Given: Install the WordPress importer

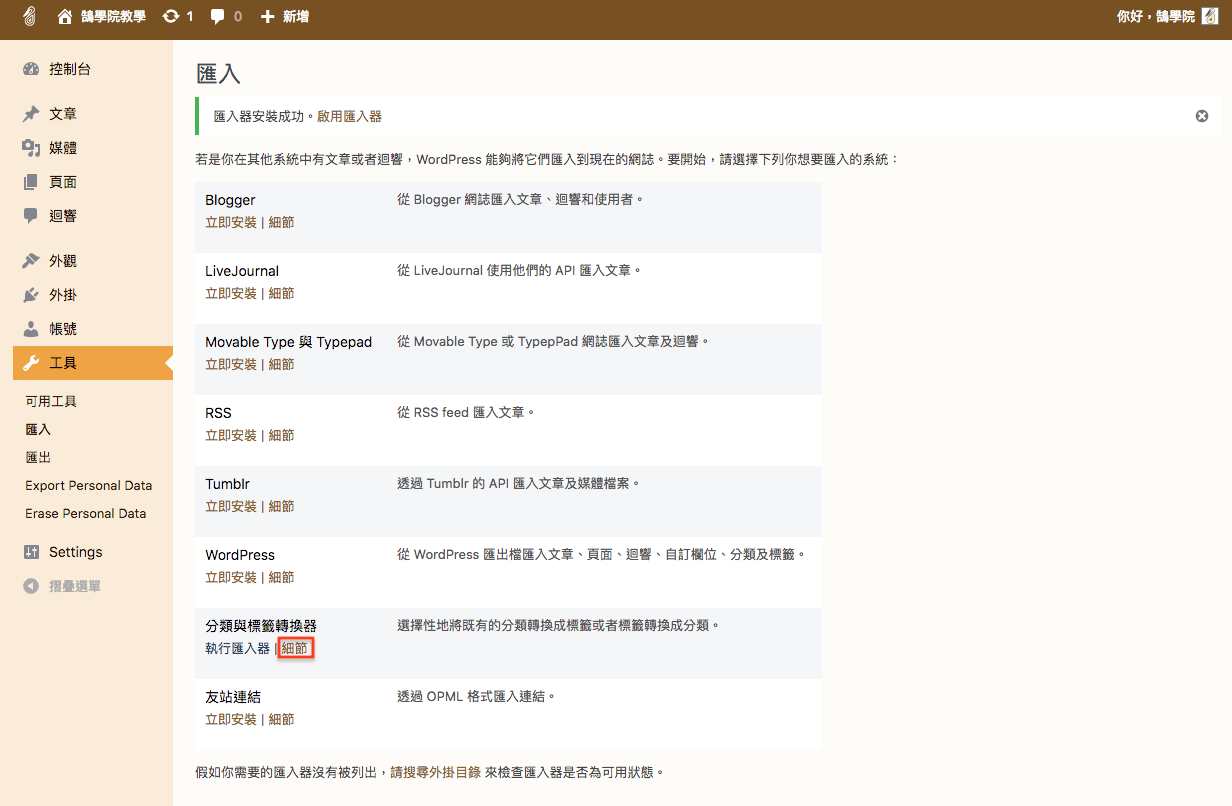Looking at the screenshot, I should 231,577.
